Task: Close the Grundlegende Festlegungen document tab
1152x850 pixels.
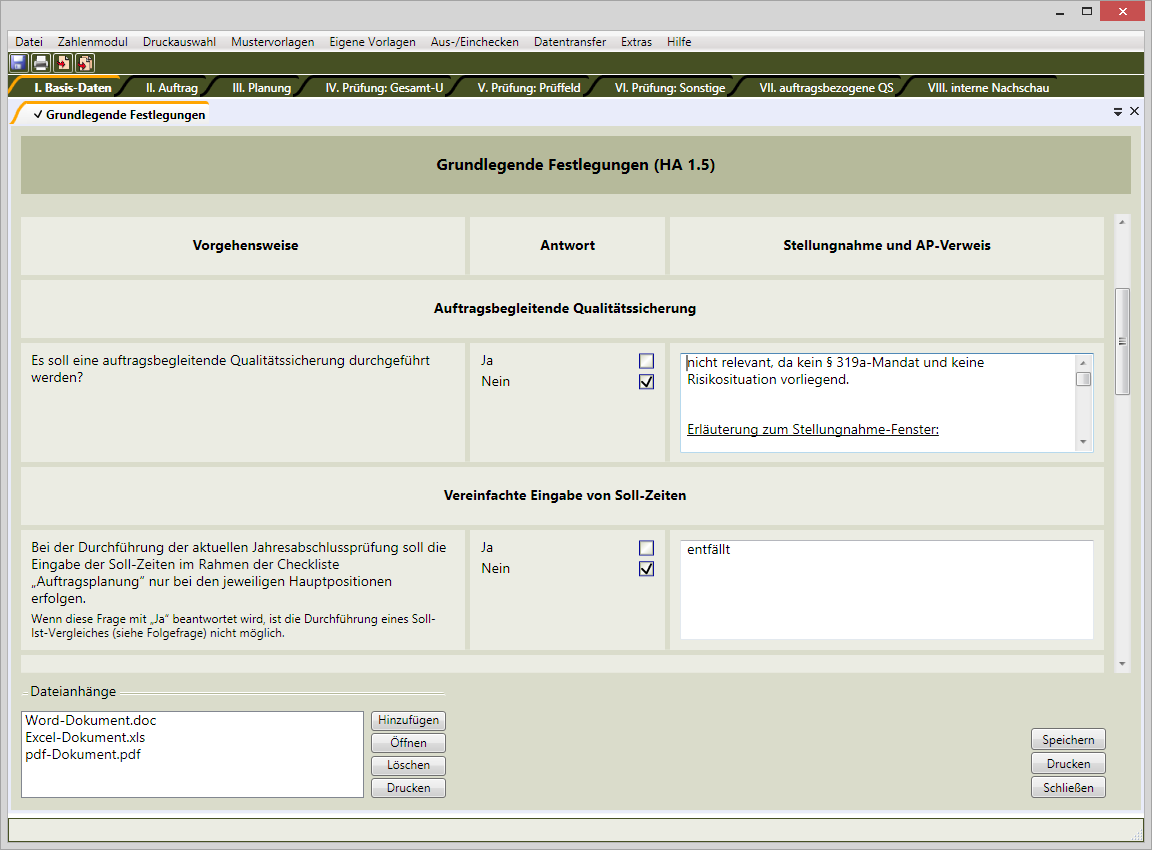Action: click(x=1134, y=112)
